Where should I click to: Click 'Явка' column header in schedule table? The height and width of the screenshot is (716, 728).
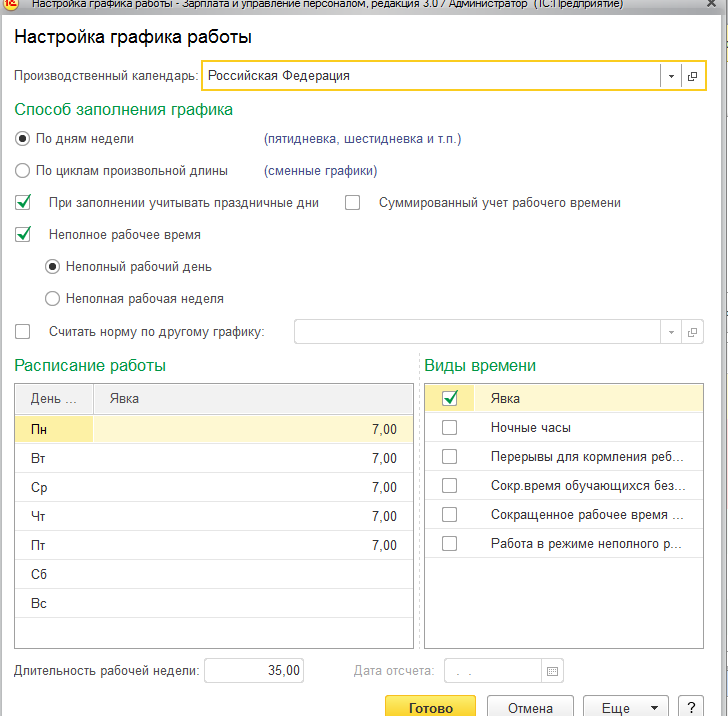(254, 398)
